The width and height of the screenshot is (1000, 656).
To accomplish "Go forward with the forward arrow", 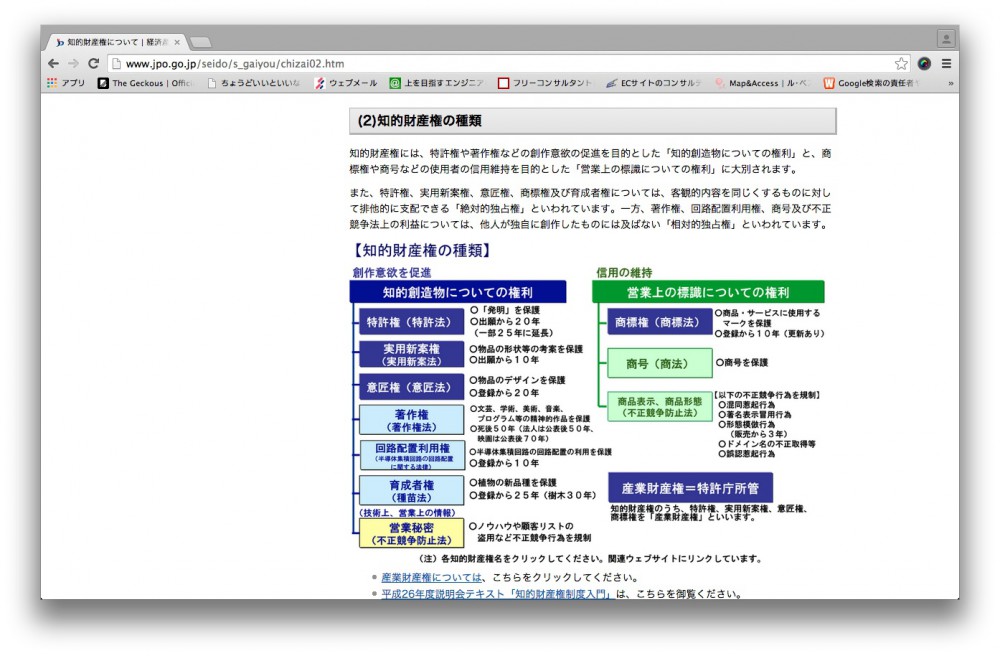I will click(73, 64).
